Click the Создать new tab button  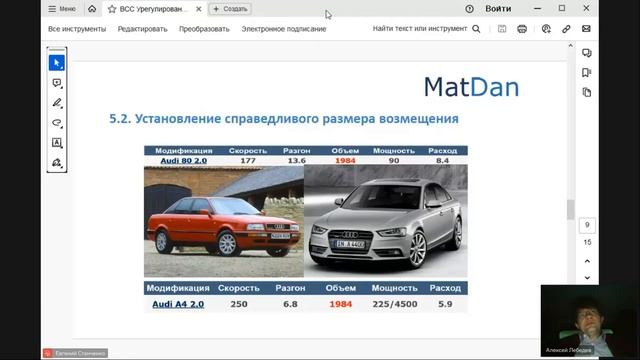coord(230,9)
